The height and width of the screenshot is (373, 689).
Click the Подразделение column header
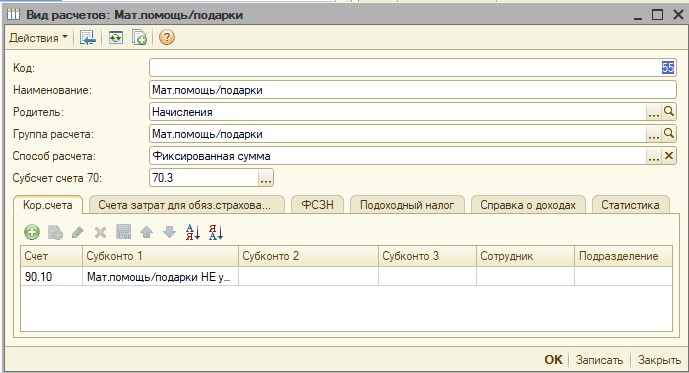[x=624, y=256]
